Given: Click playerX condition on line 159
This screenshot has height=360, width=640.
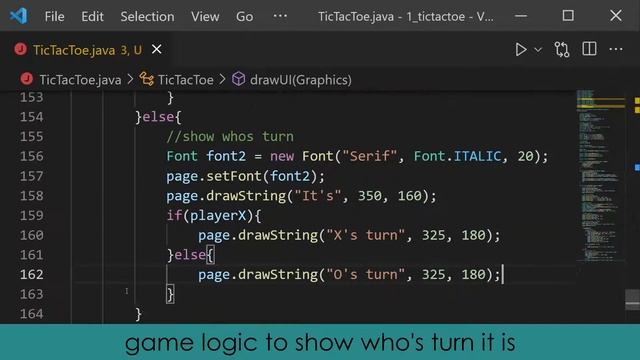Looking at the screenshot, I should pyautogui.click(x=218, y=216).
